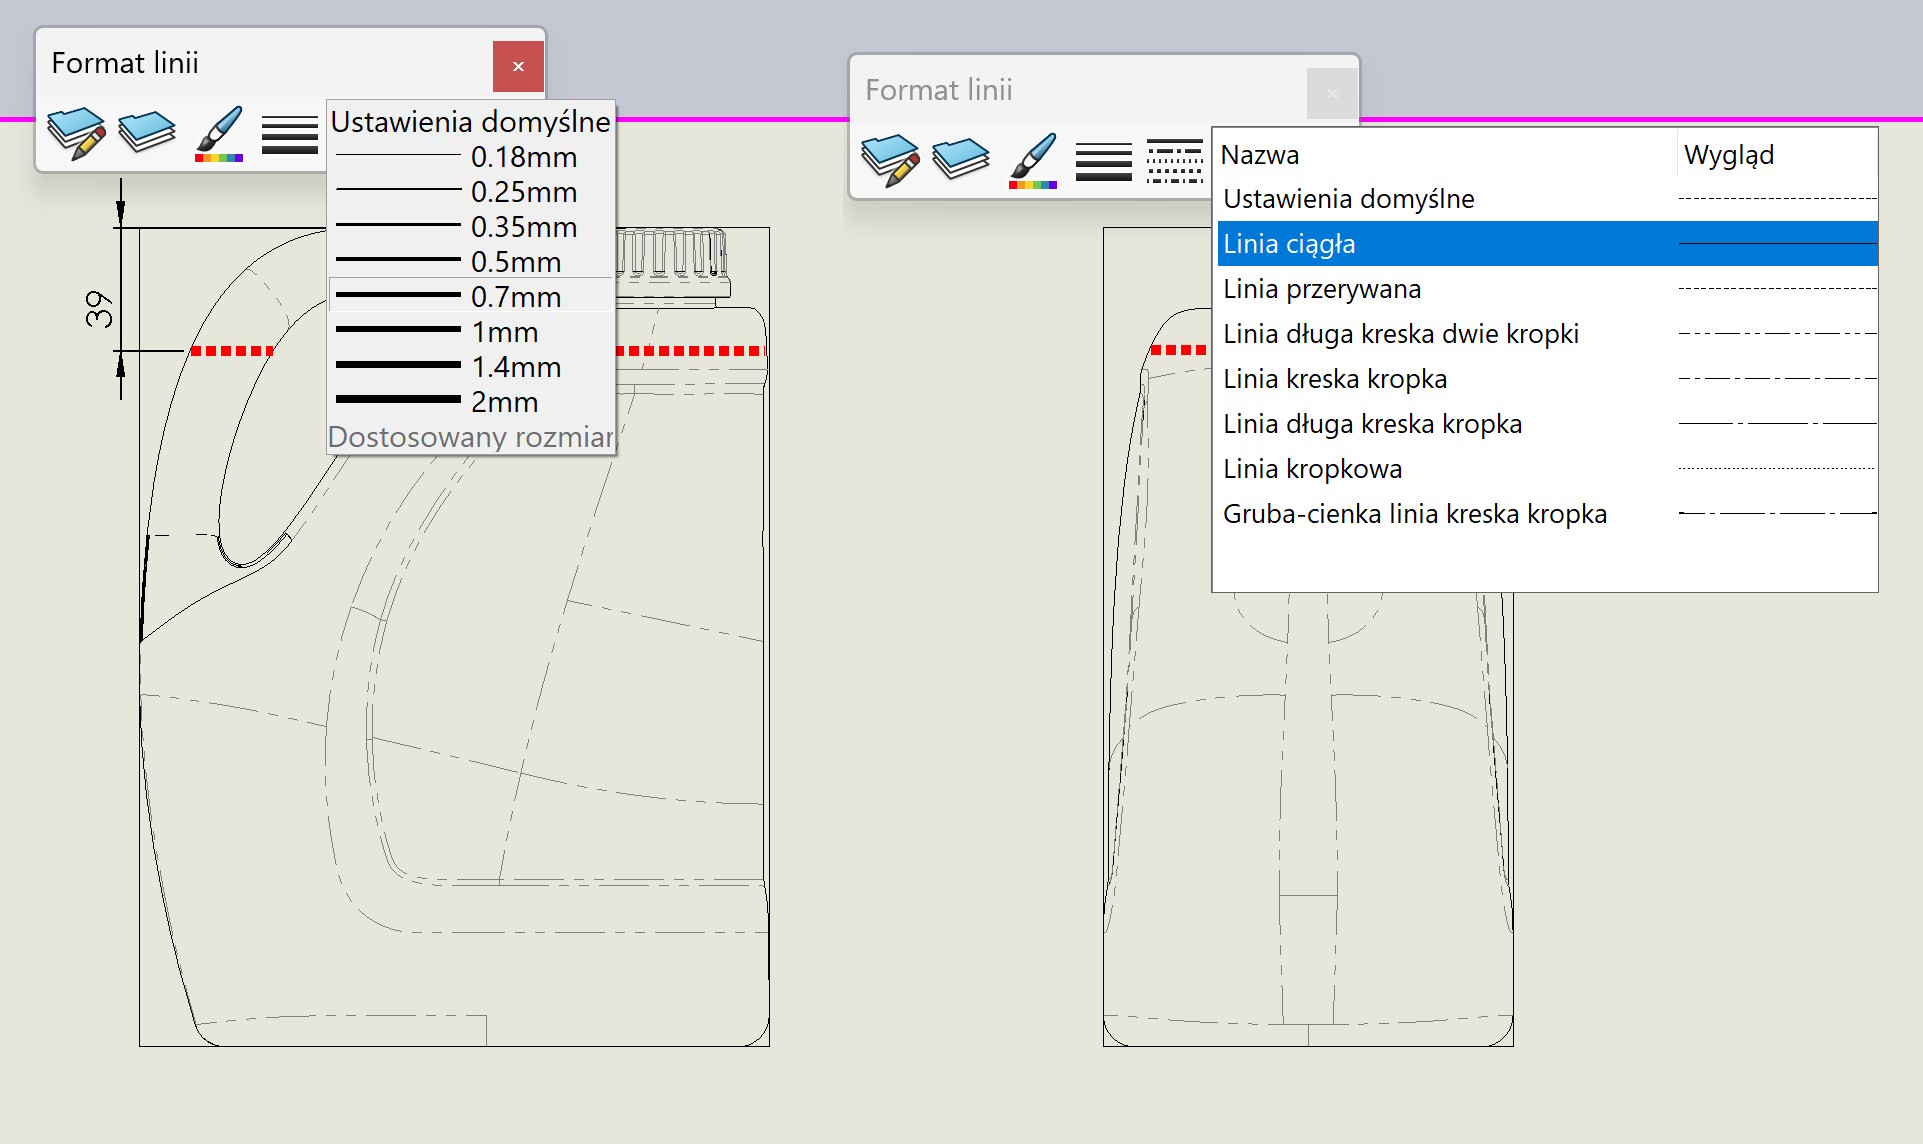
Task: Pick the 2mm line thickness
Action: click(x=470, y=401)
